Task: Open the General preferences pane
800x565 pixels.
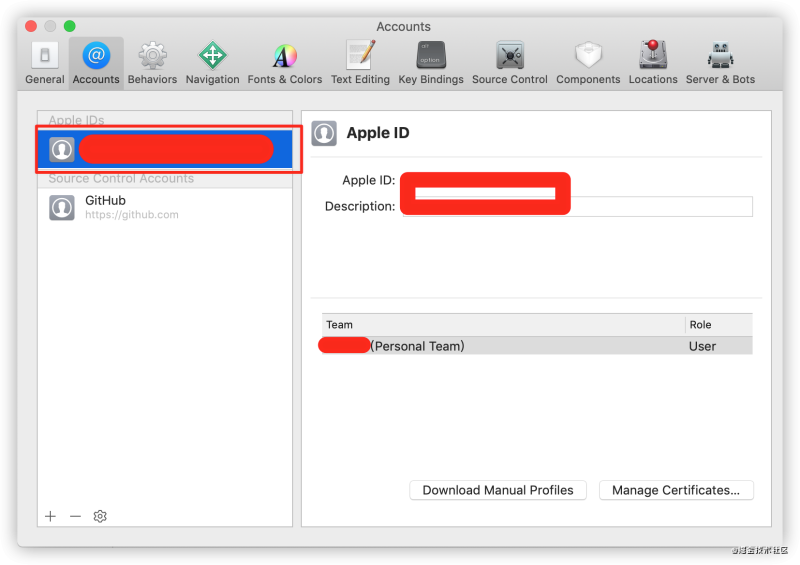Action: coord(44,63)
